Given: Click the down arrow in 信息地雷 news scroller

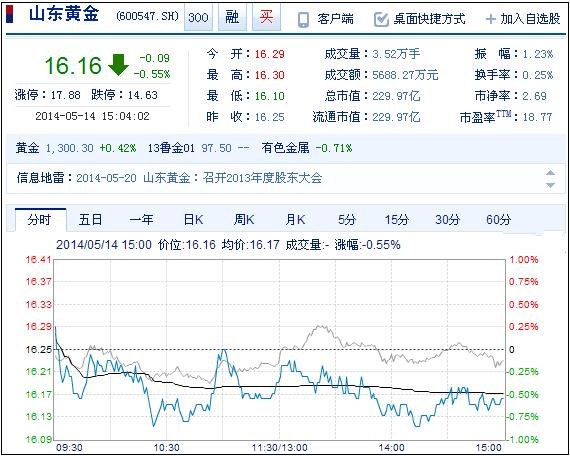Looking at the screenshot, I should [550, 185].
